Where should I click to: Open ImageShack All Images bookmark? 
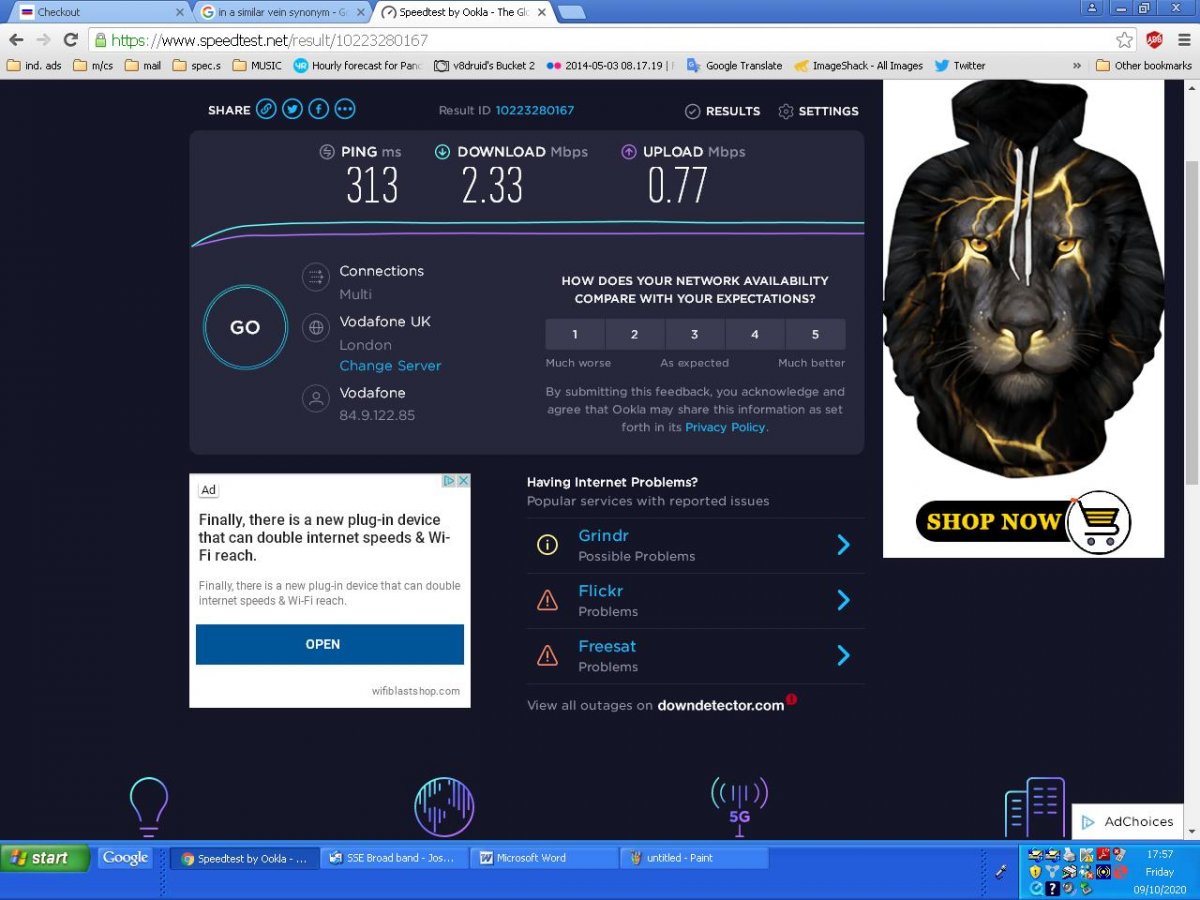(859, 65)
